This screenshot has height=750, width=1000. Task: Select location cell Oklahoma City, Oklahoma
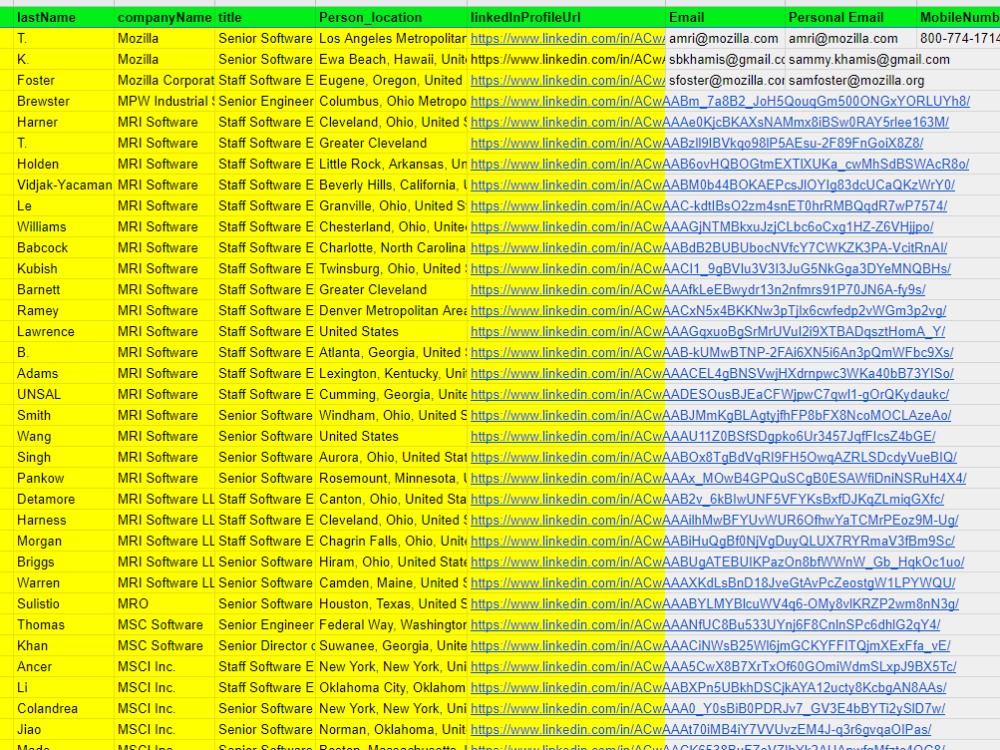pyautogui.click(x=392, y=688)
